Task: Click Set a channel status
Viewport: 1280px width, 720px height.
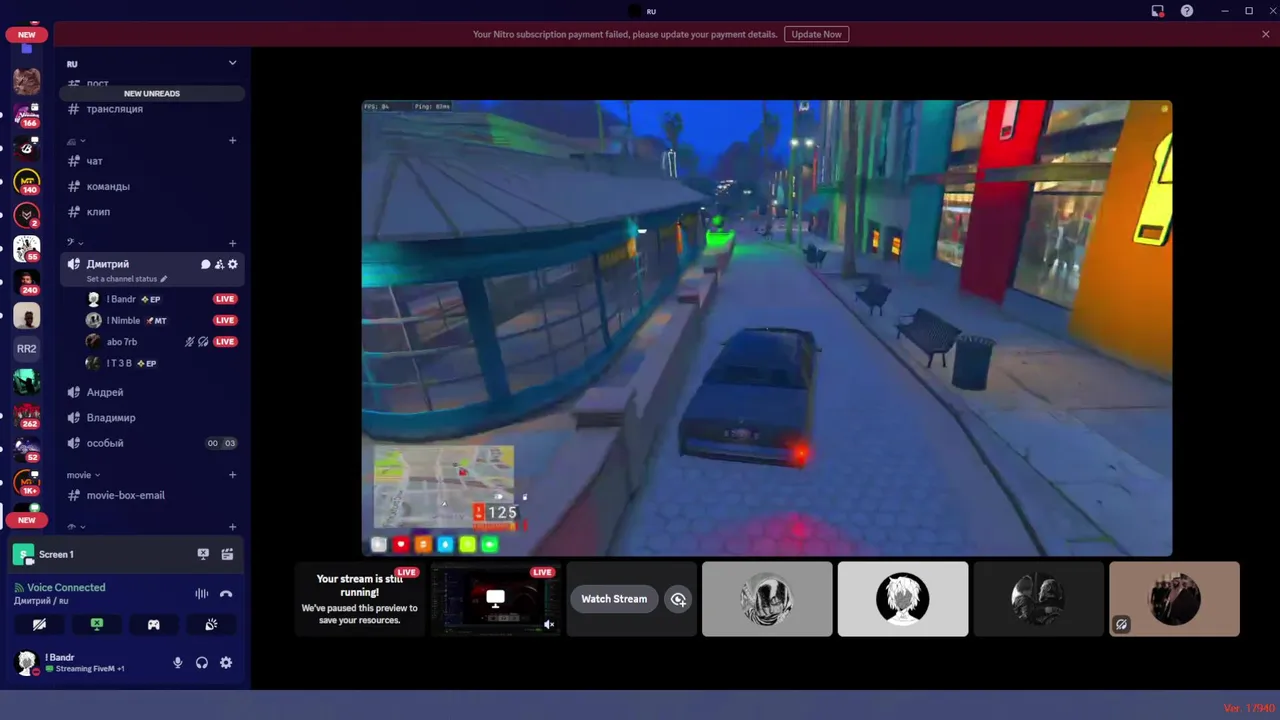Action: (126, 279)
